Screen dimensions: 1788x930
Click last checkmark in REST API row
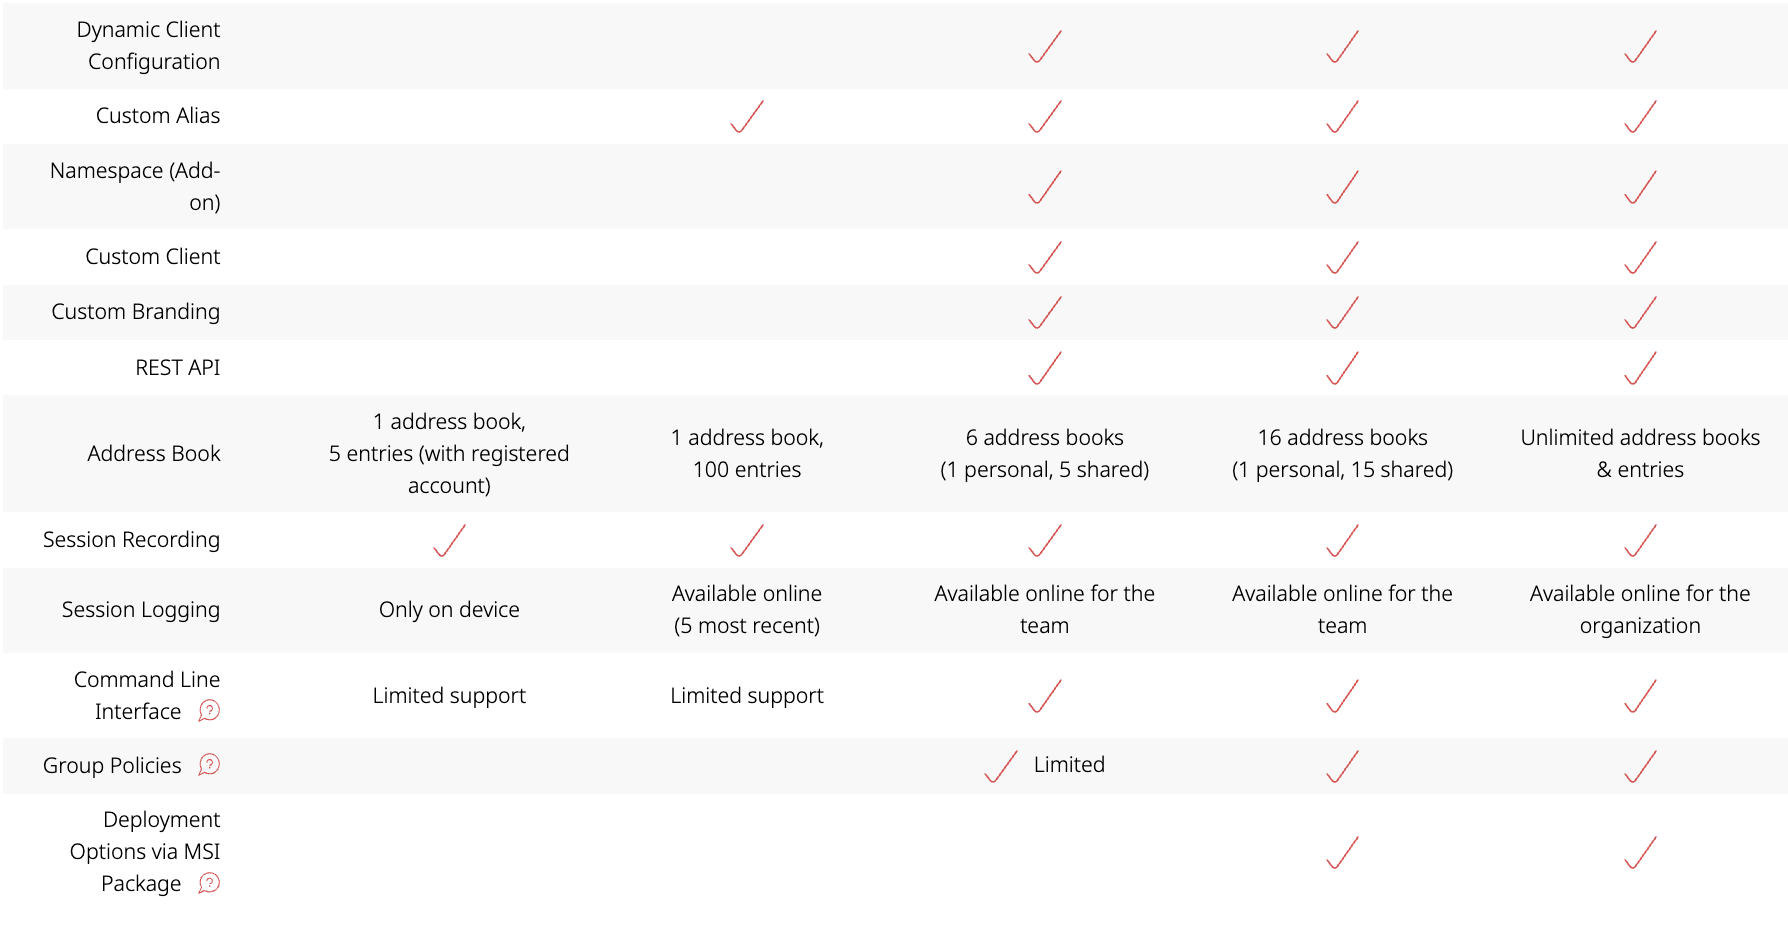[x=1640, y=368]
